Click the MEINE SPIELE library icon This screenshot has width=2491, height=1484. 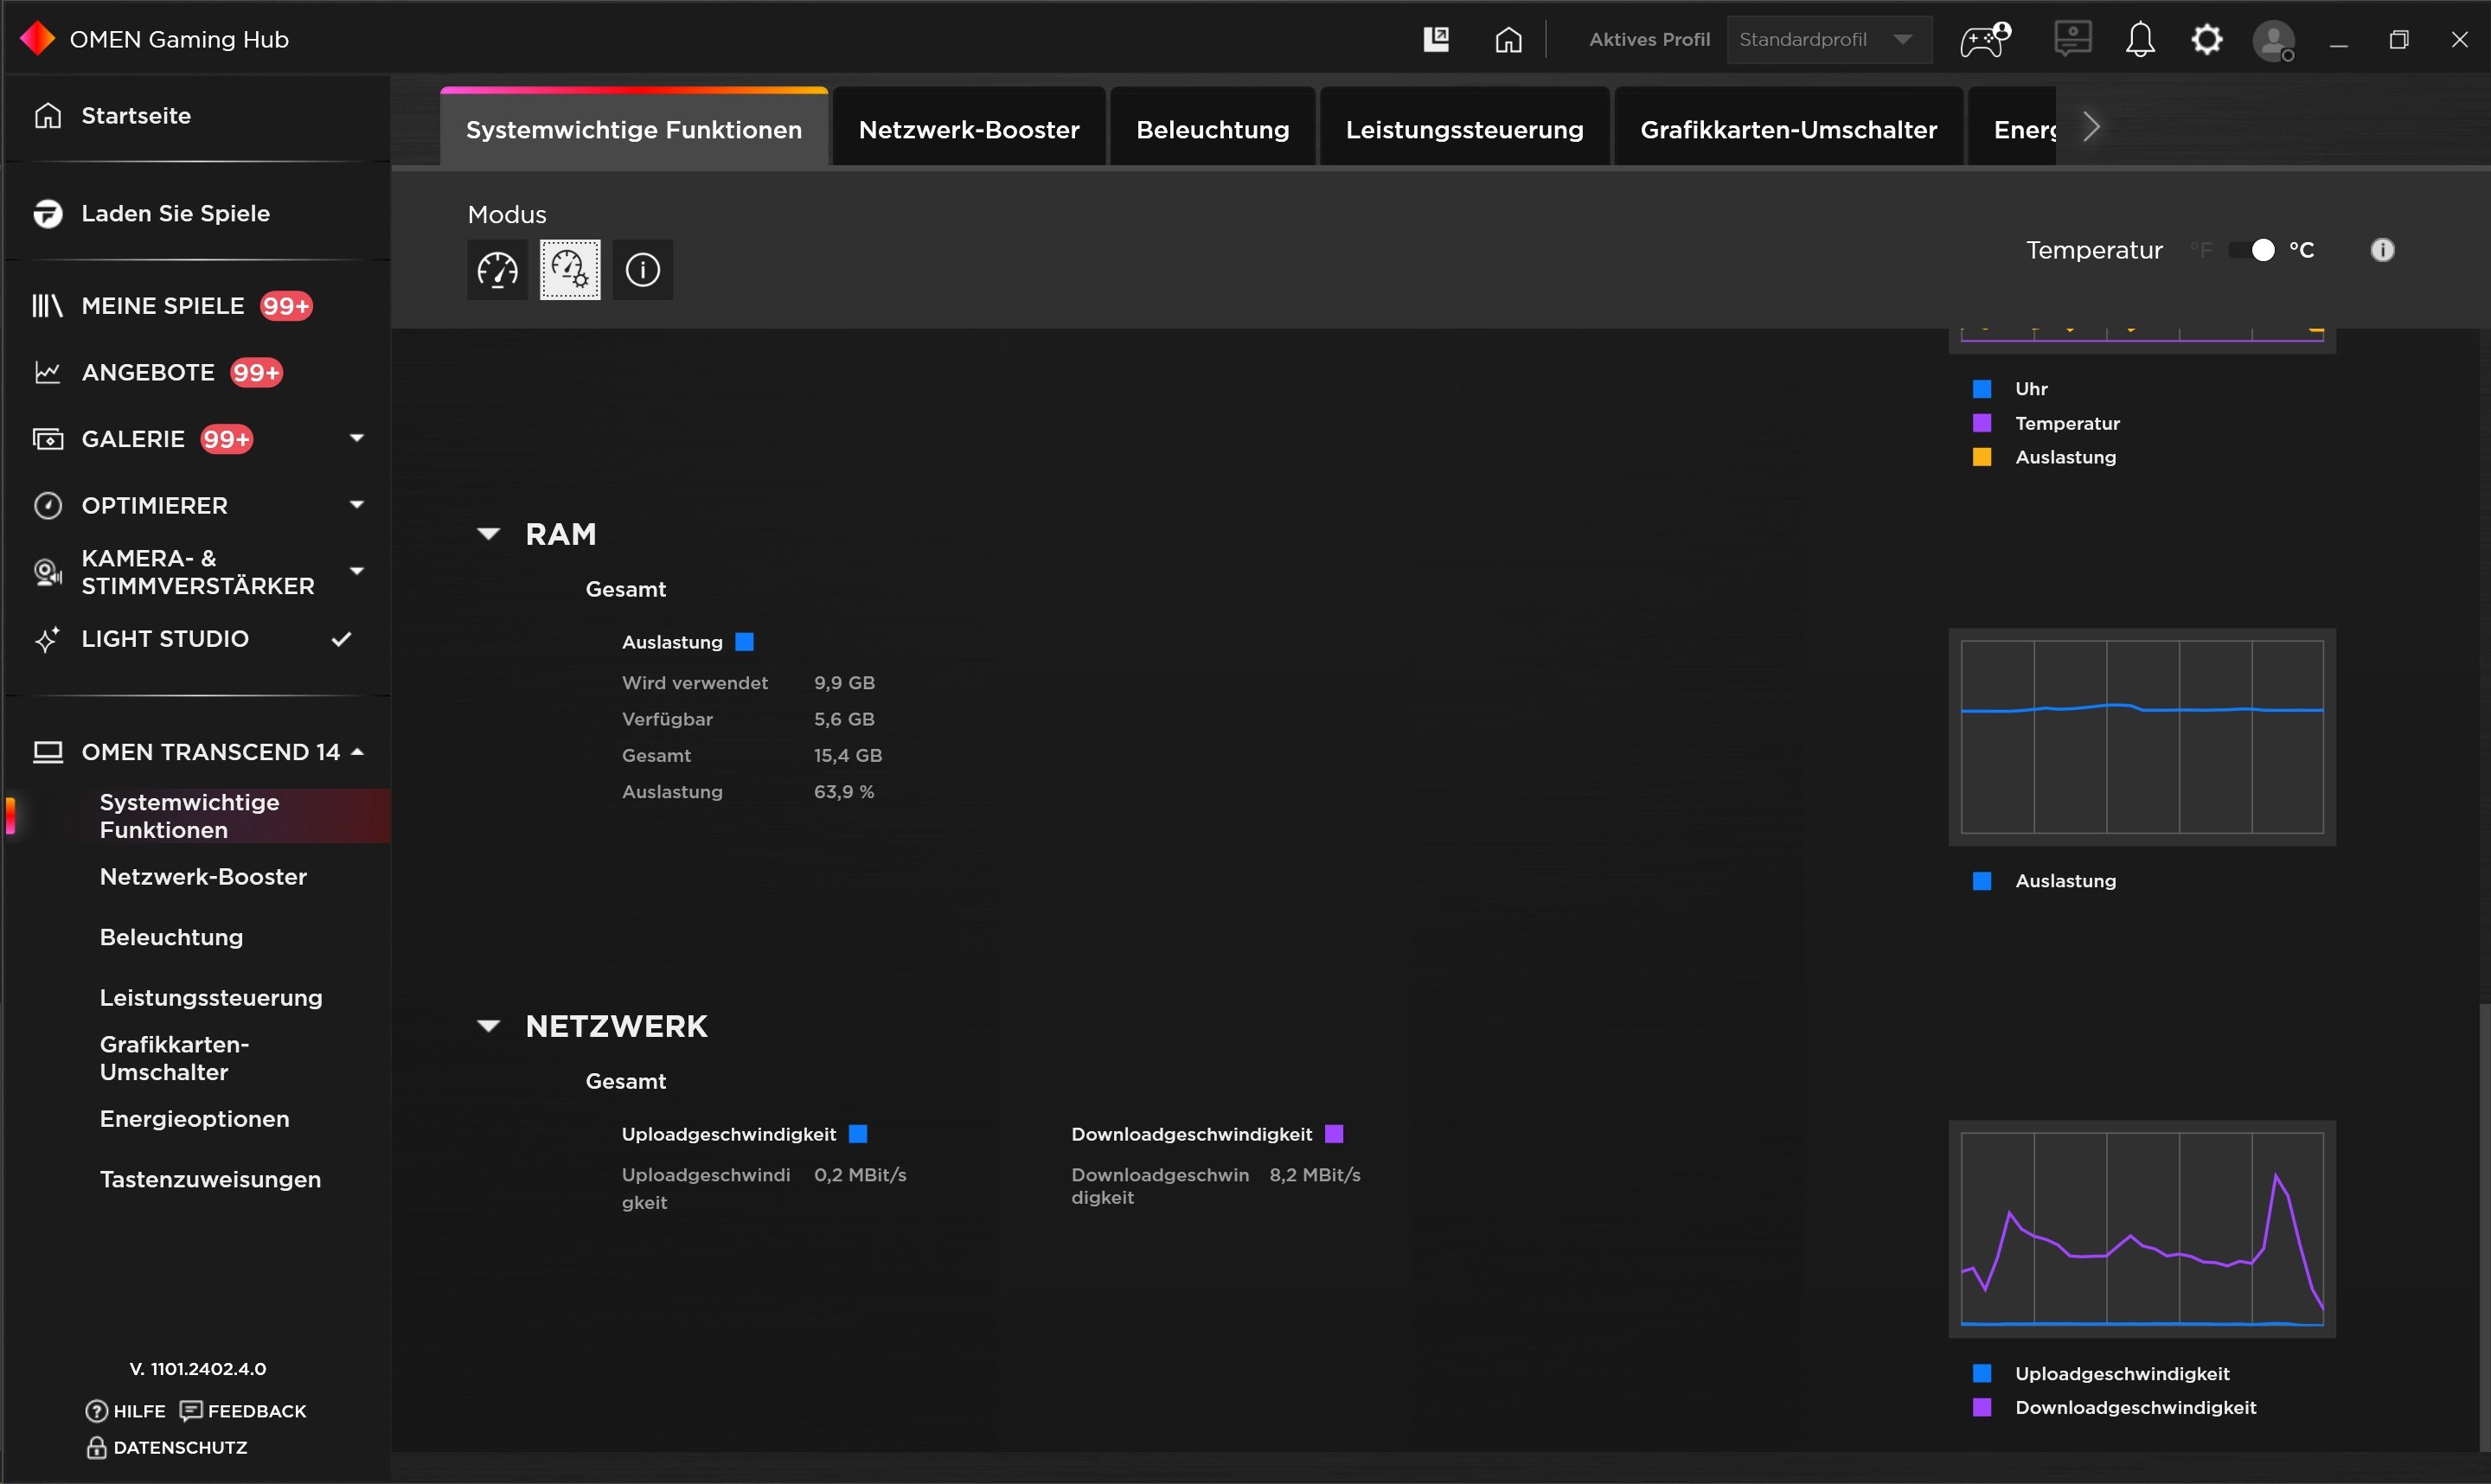coord(48,306)
